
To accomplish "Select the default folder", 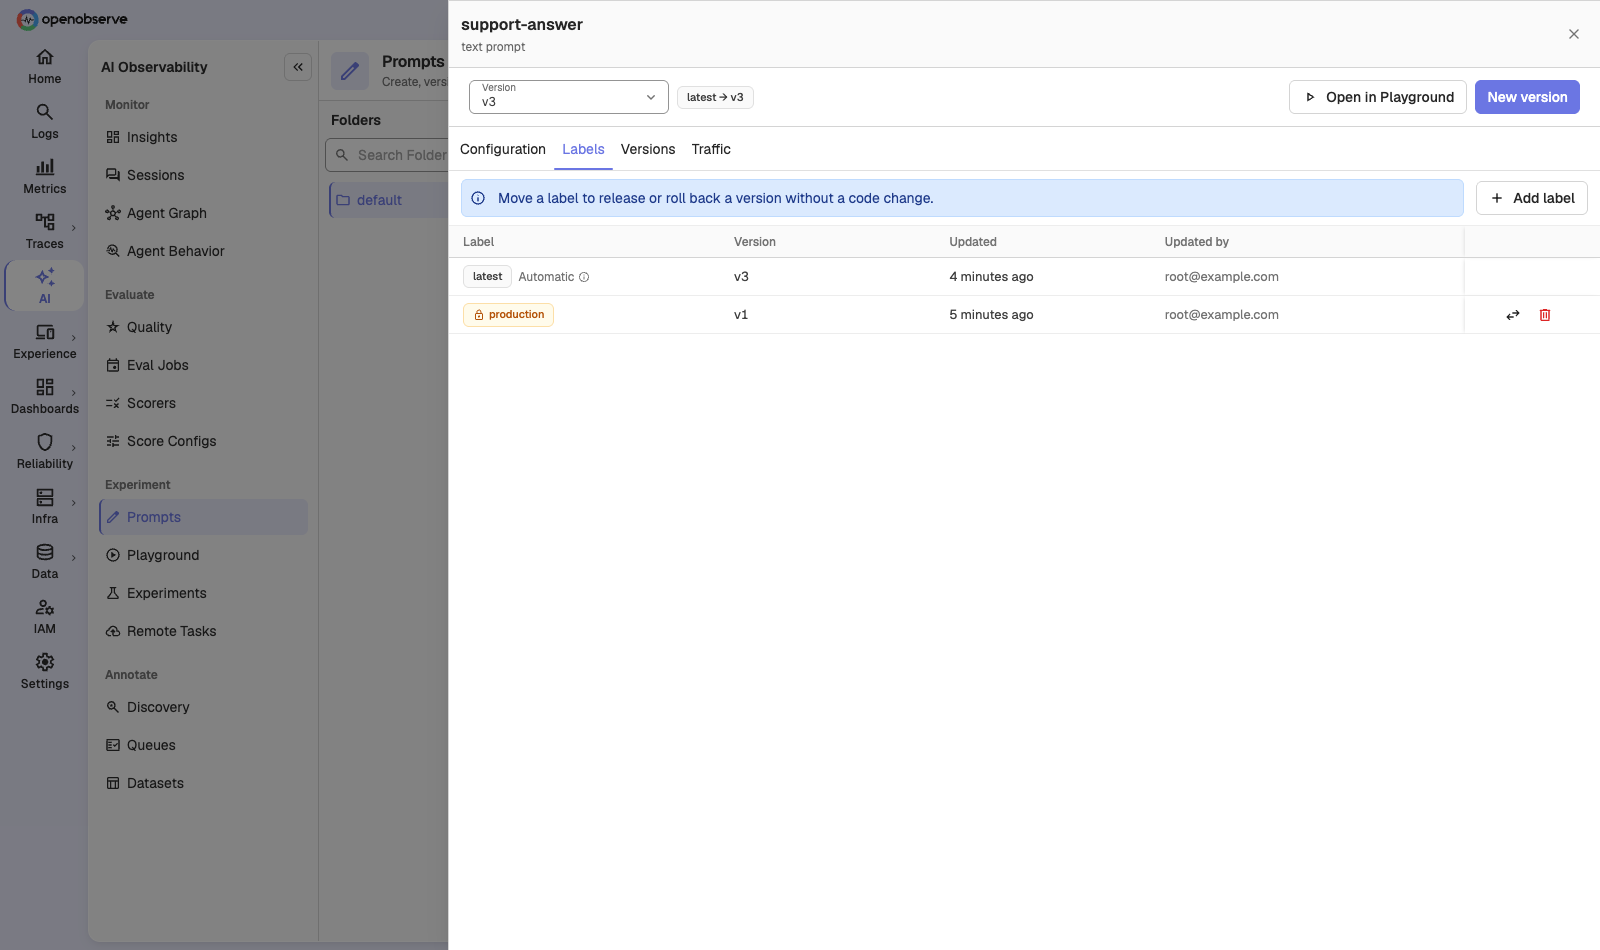I will point(390,200).
